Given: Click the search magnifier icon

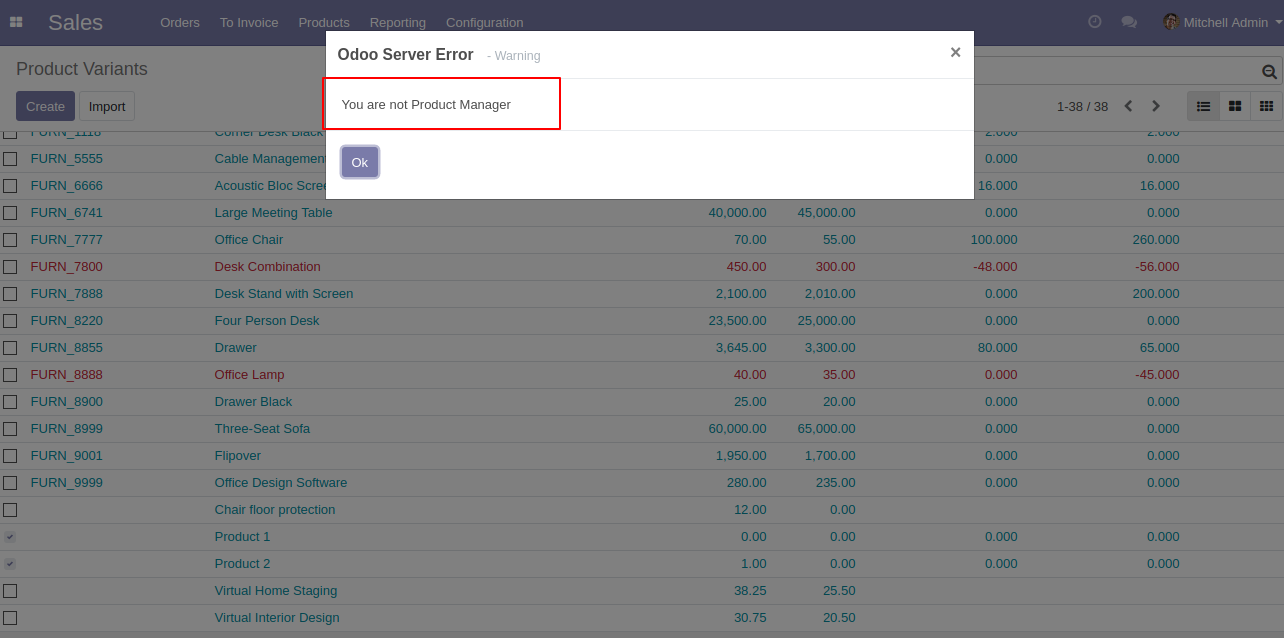Looking at the screenshot, I should tap(1269, 71).
